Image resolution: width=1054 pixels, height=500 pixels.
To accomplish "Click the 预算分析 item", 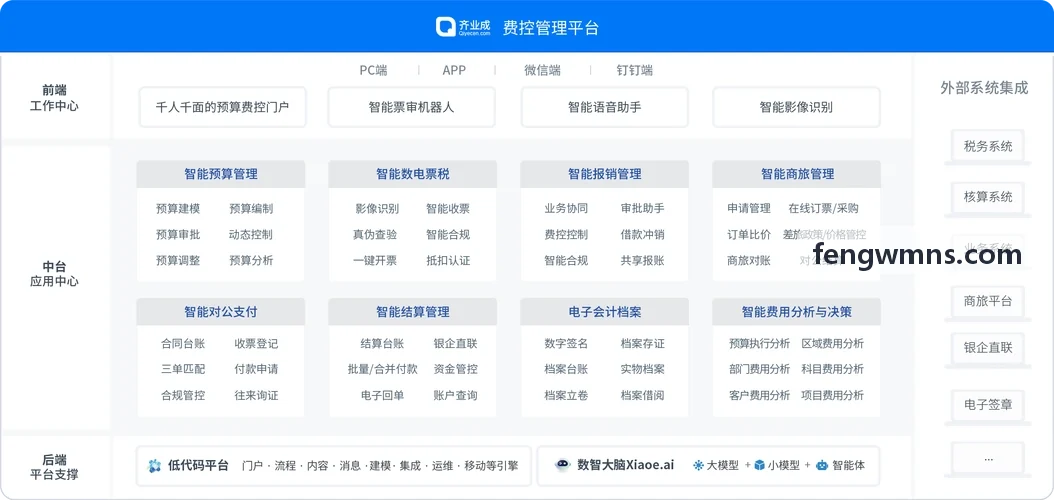I will click(251, 260).
